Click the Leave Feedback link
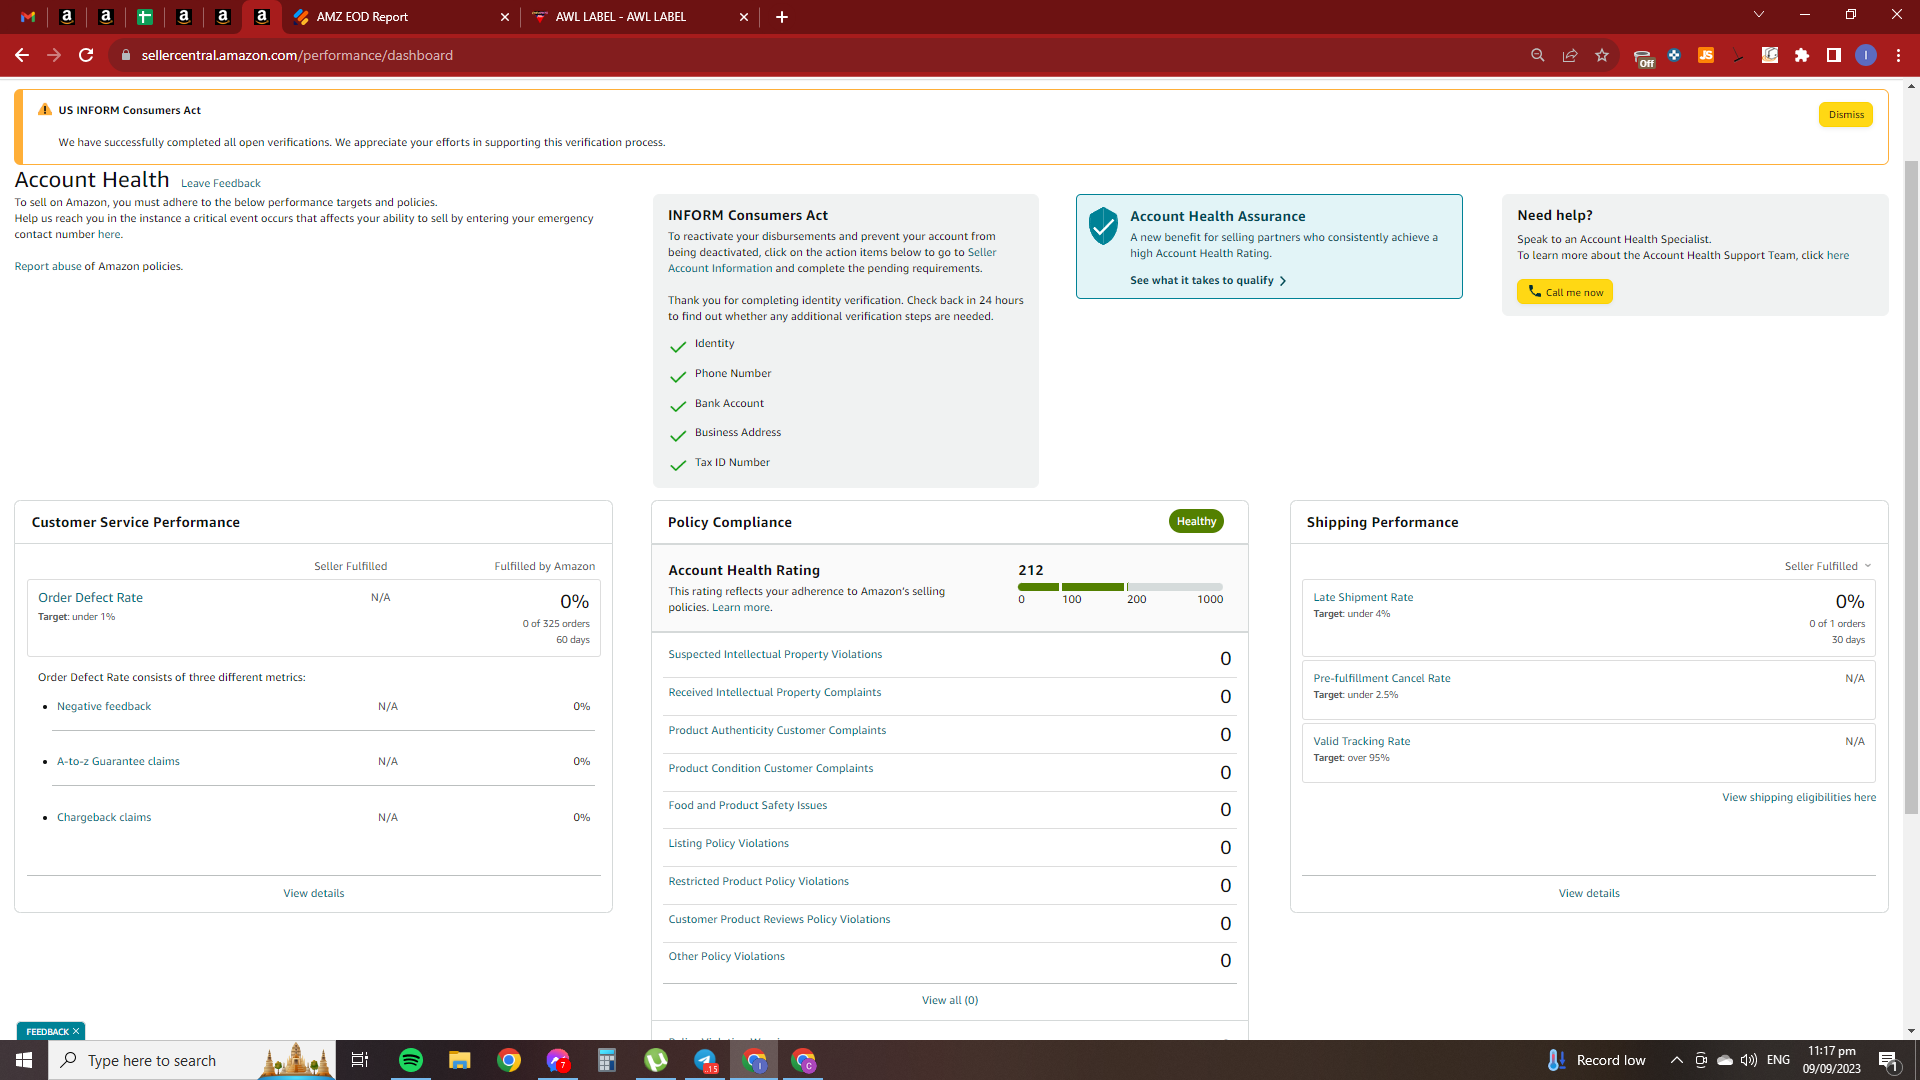1920x1080 pixels. coord(221,183)
